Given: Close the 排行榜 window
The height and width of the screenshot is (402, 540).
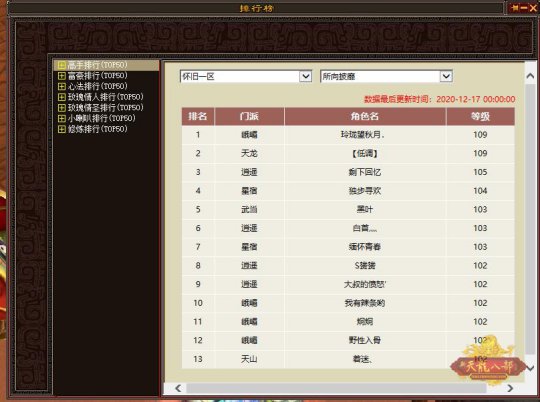Looking at the screenshot, I should [533, 8].
